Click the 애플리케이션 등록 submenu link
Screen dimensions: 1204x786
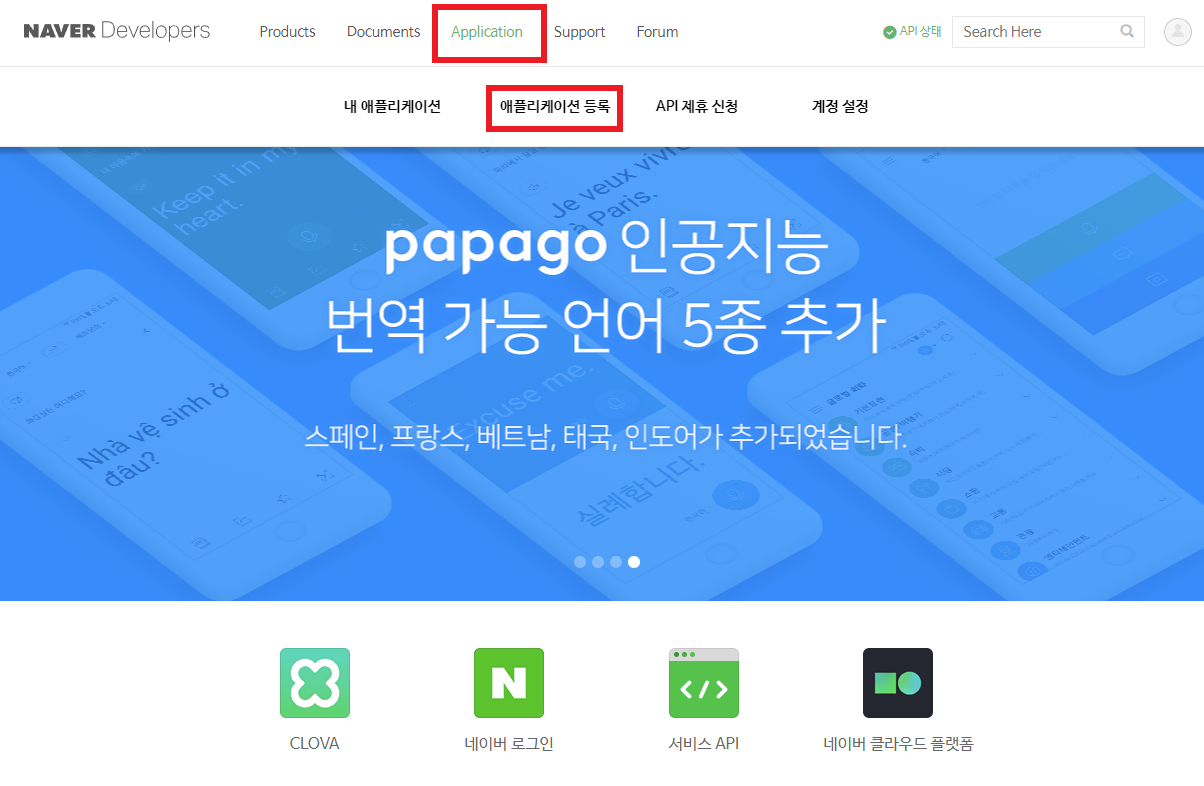(555, 106)
